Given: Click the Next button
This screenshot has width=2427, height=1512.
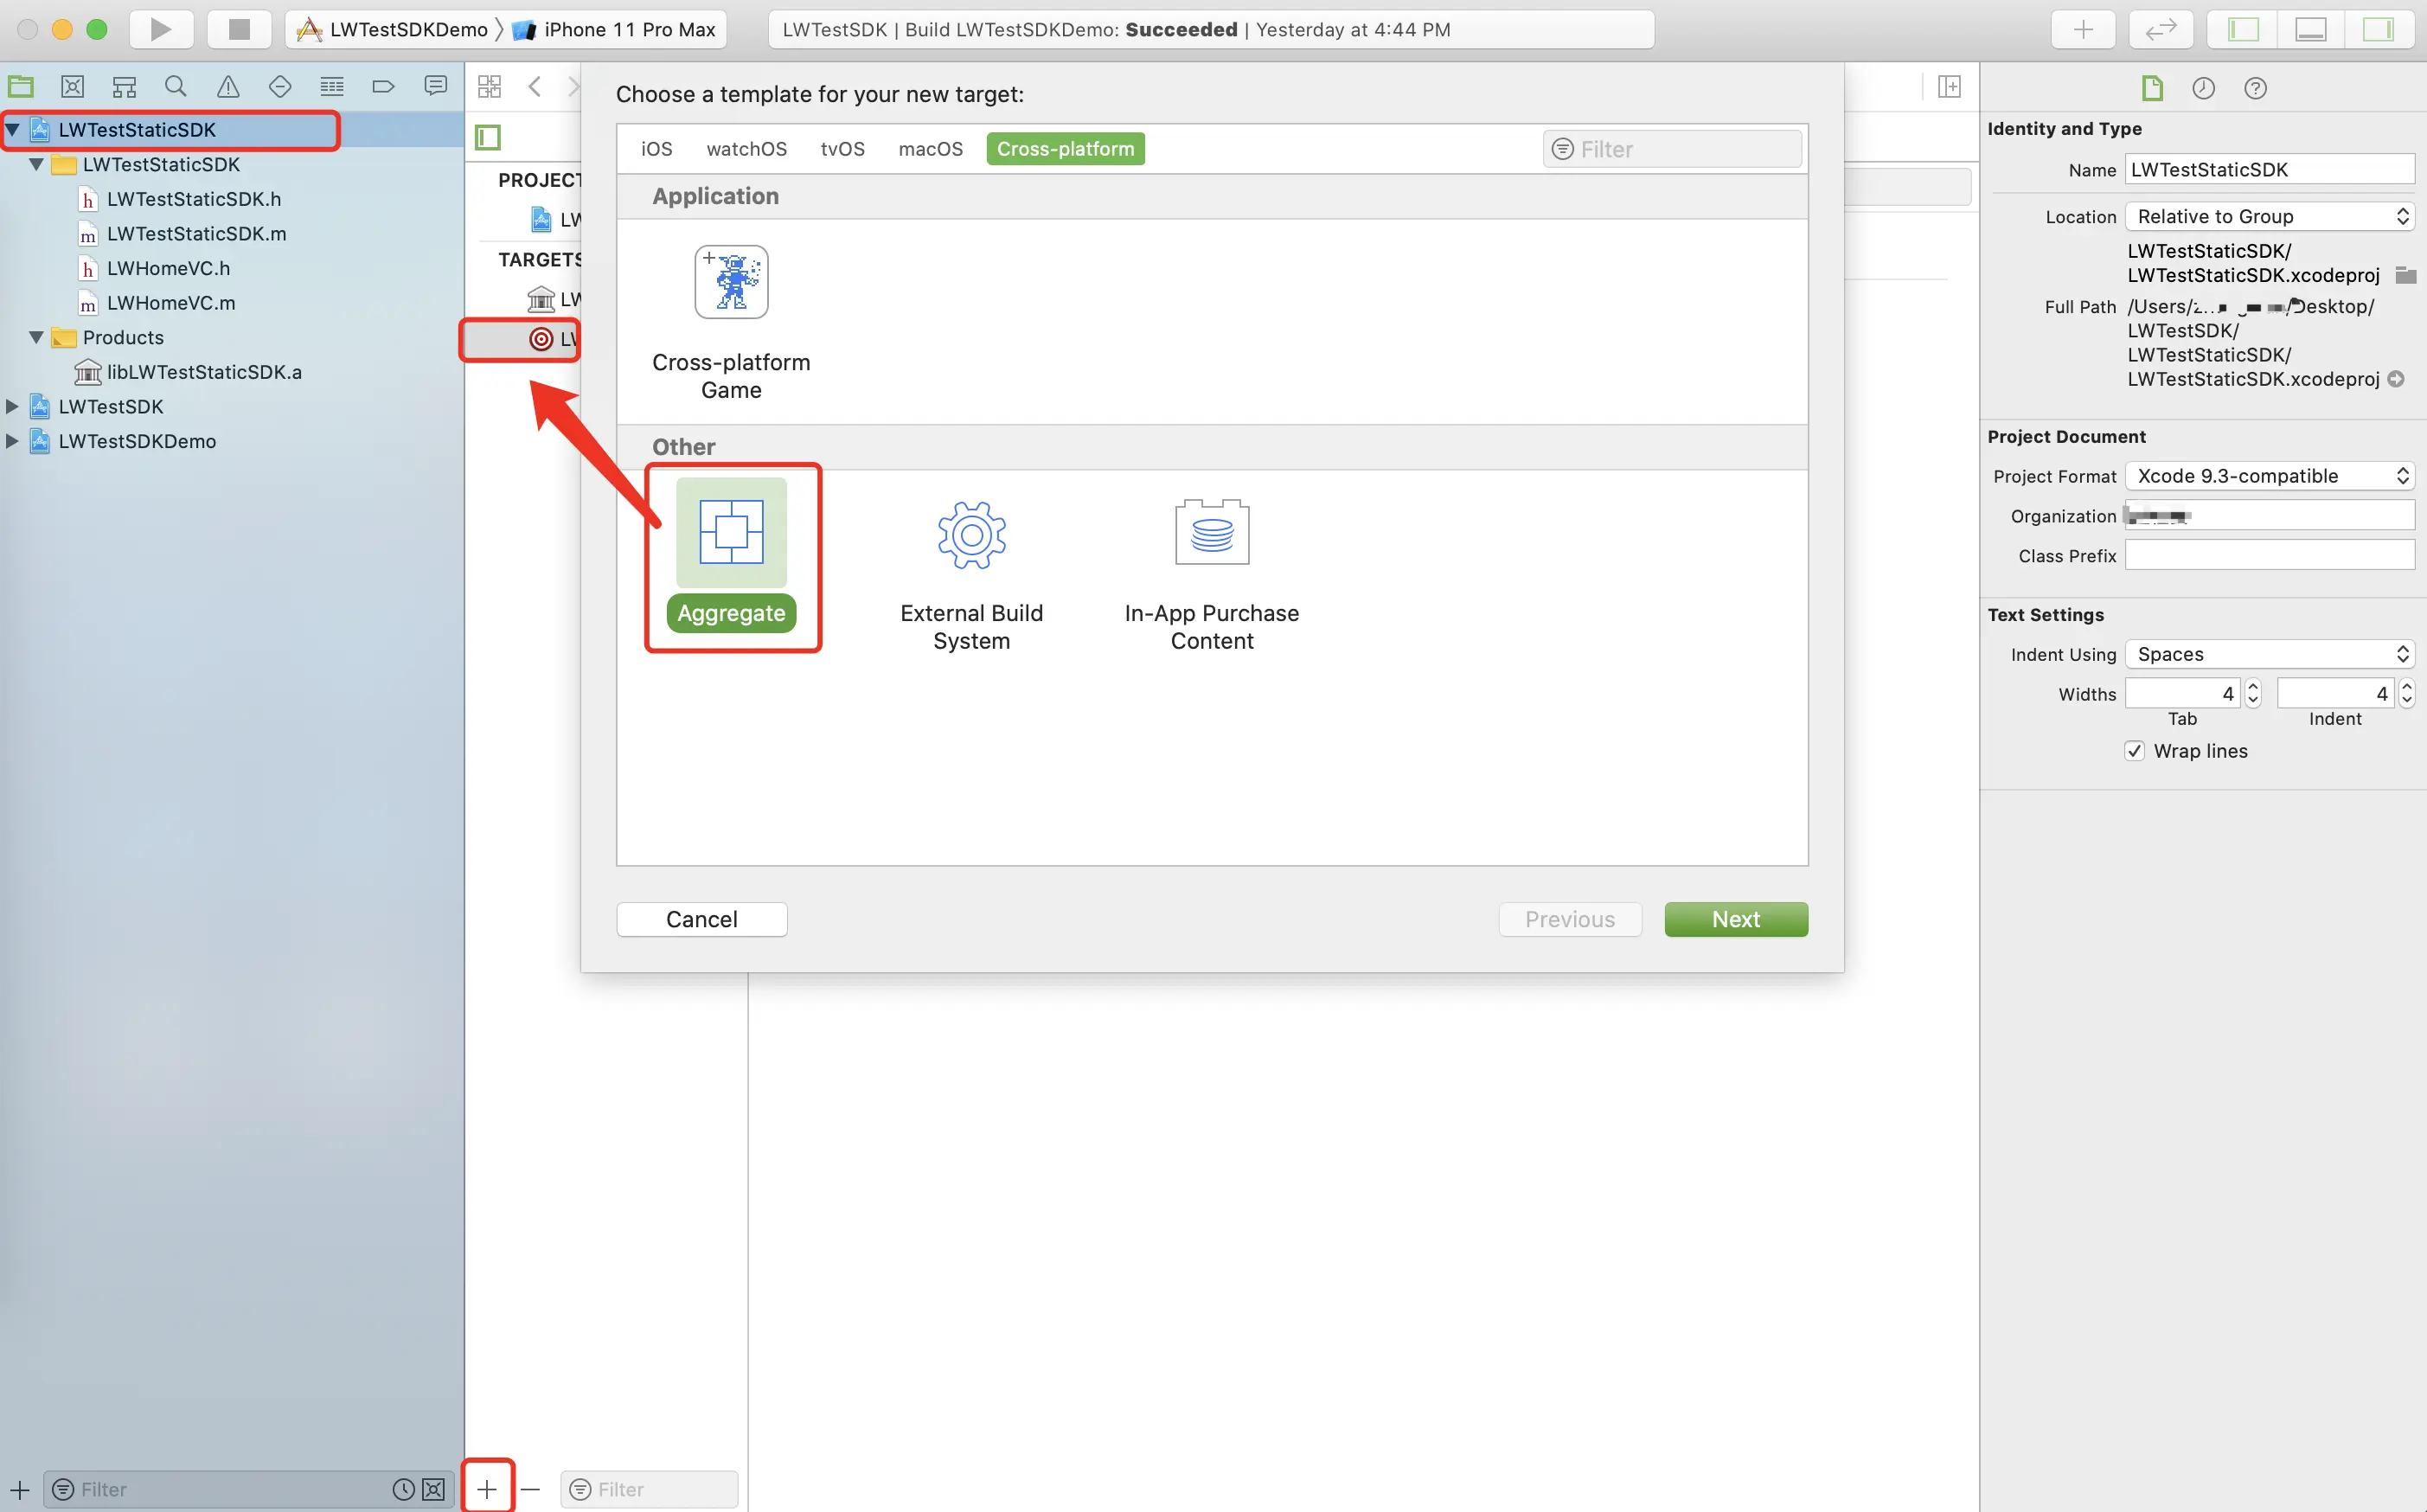Looking at the screenshot, I should click(1735, 919).
